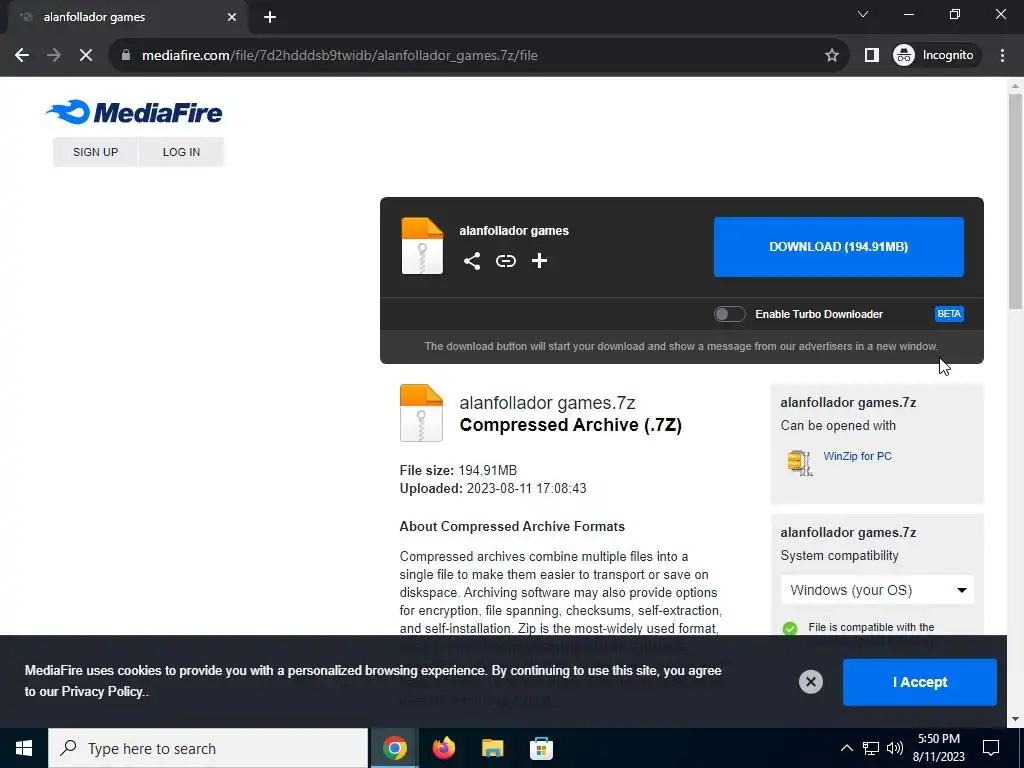Bookmark this page with star icon

(831, 56)
